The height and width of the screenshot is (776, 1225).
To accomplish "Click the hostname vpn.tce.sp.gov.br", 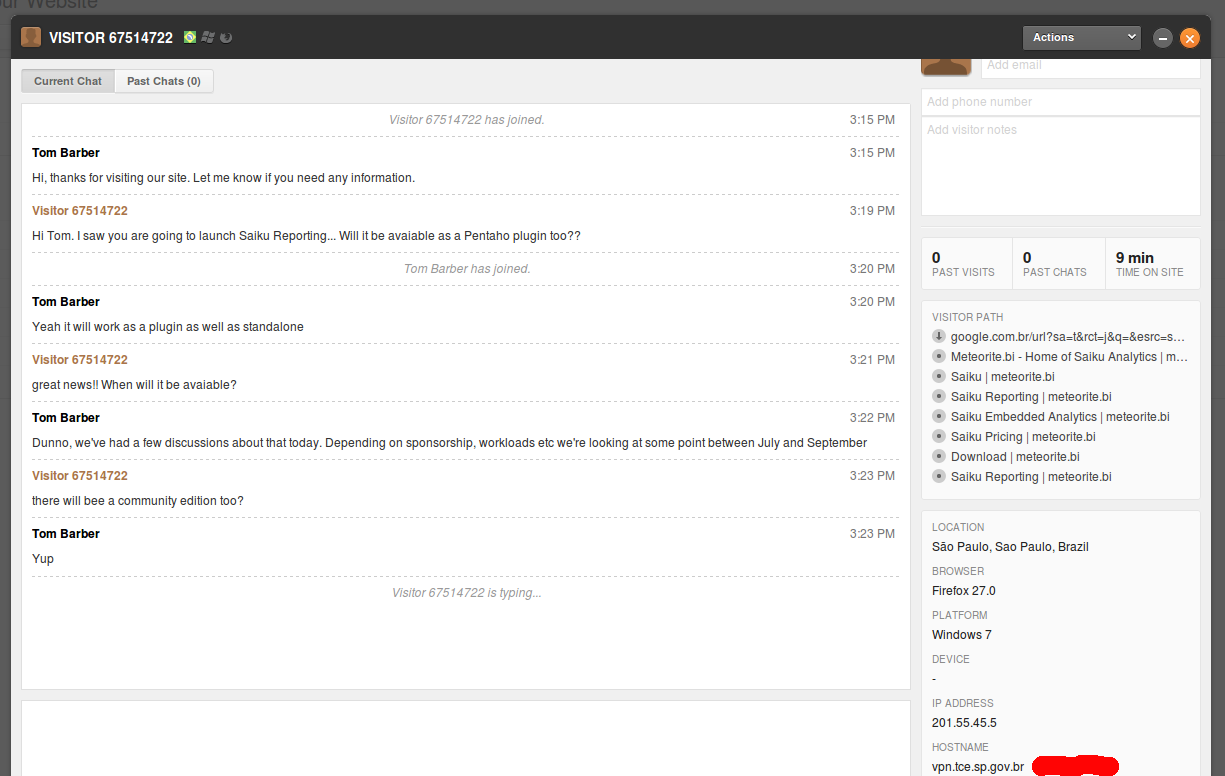I will (978, 767).
